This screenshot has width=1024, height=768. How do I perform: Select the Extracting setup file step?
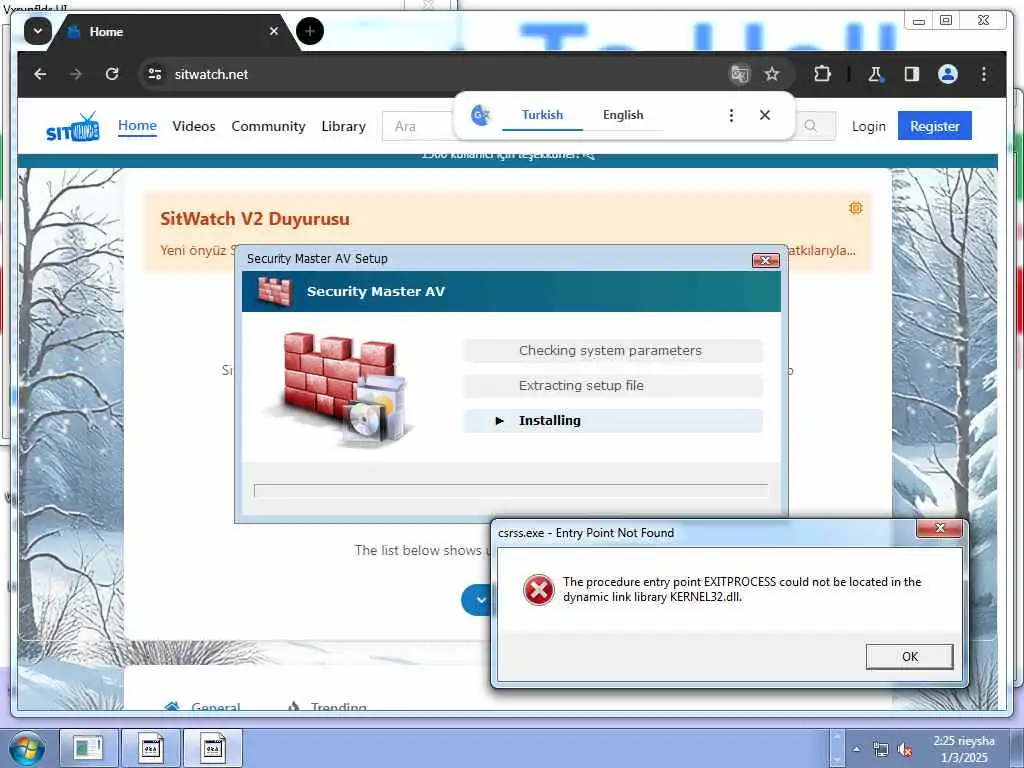pos(613,385)
